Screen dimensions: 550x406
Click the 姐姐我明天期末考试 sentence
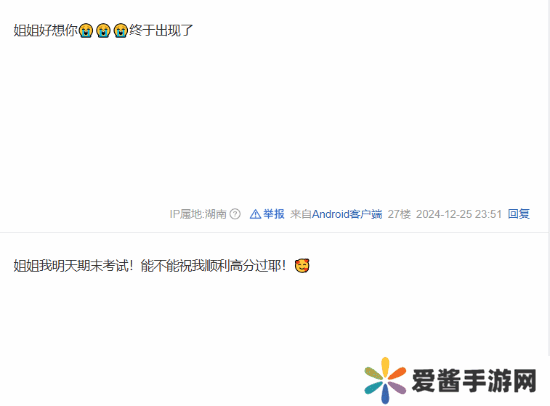73,266
